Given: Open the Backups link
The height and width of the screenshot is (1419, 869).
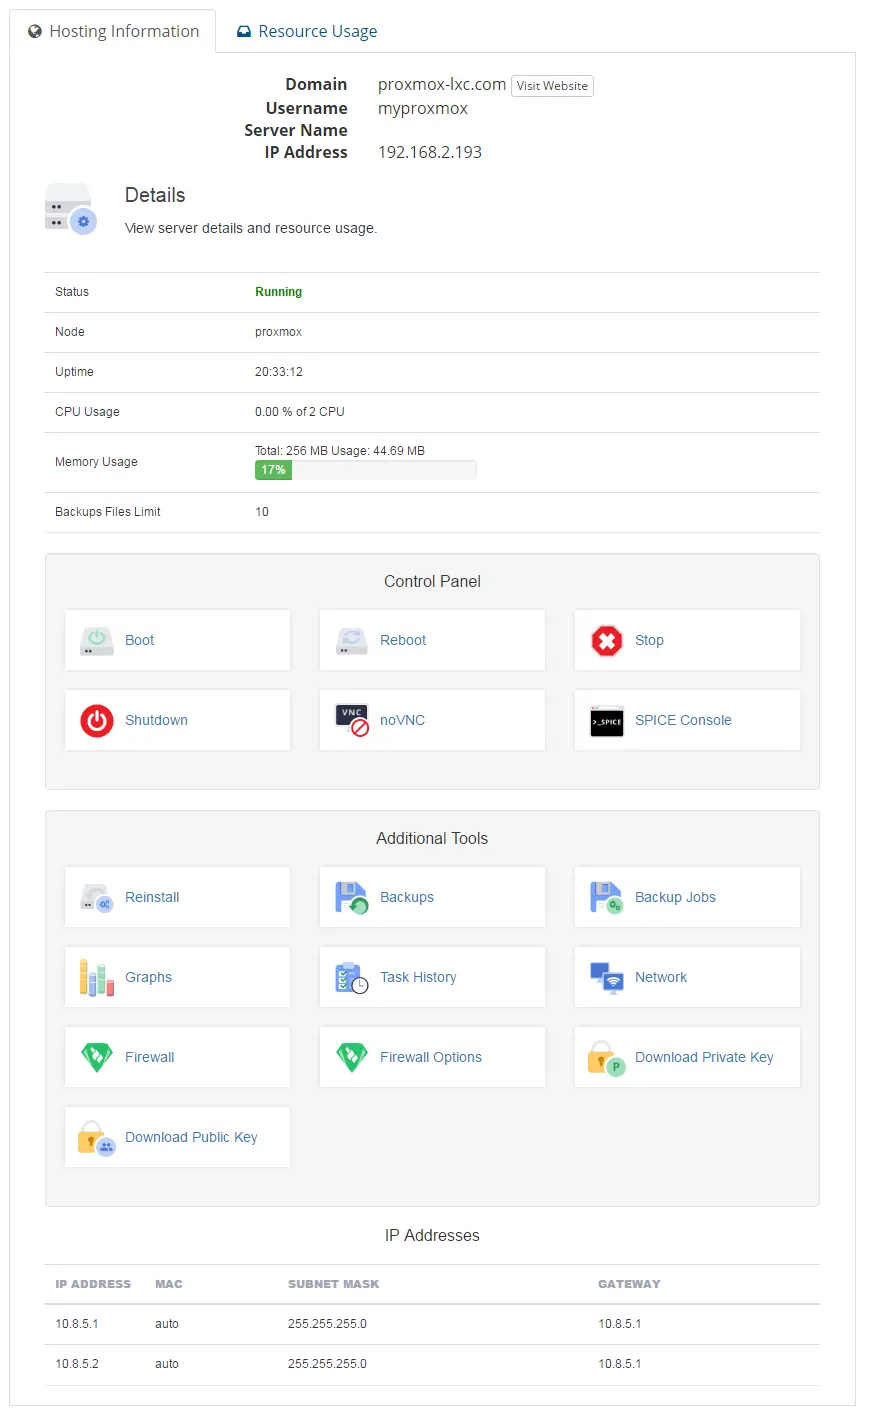Looking at the screenshot, I should [x=407, y=897].
